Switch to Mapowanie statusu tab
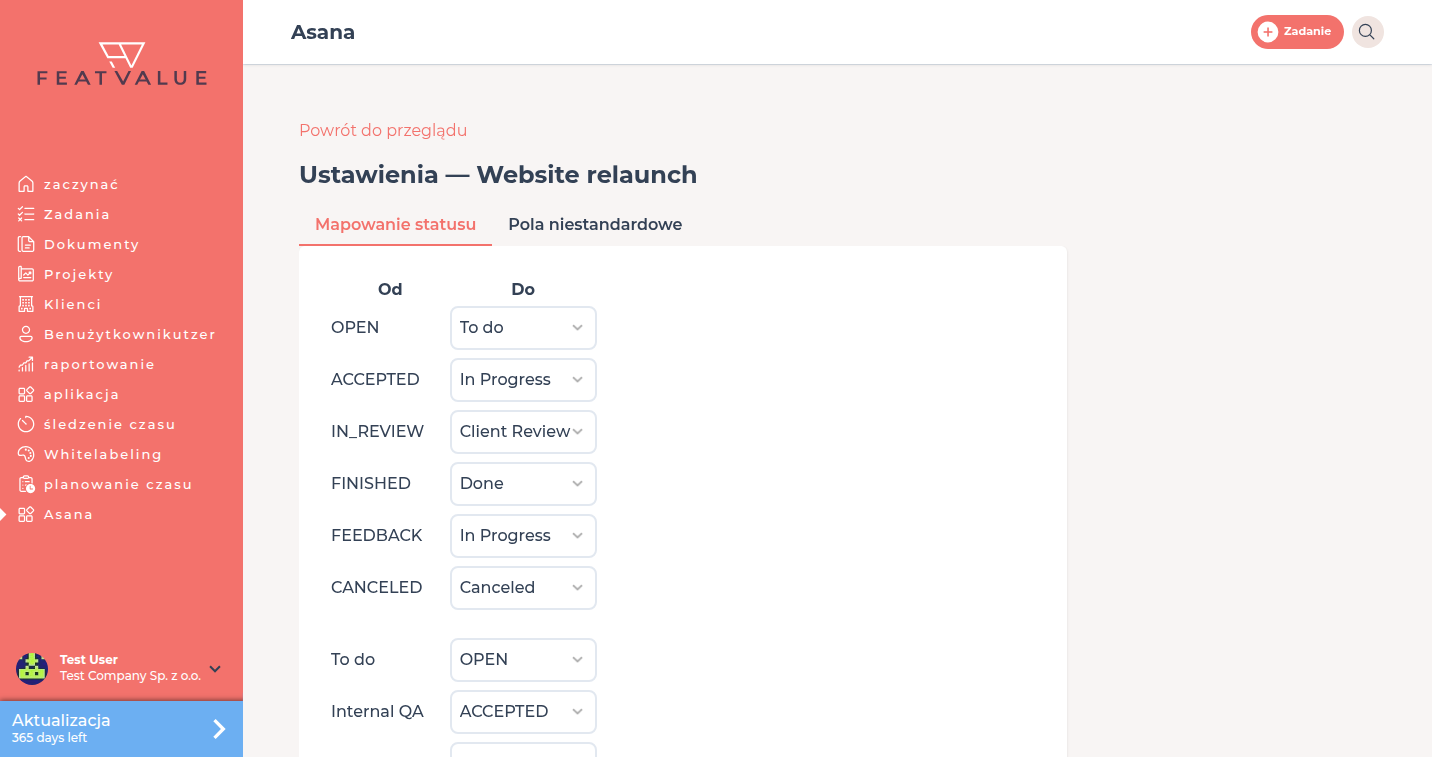The height and width of the screenshot is (757, 1432). [x=395, y=224]
